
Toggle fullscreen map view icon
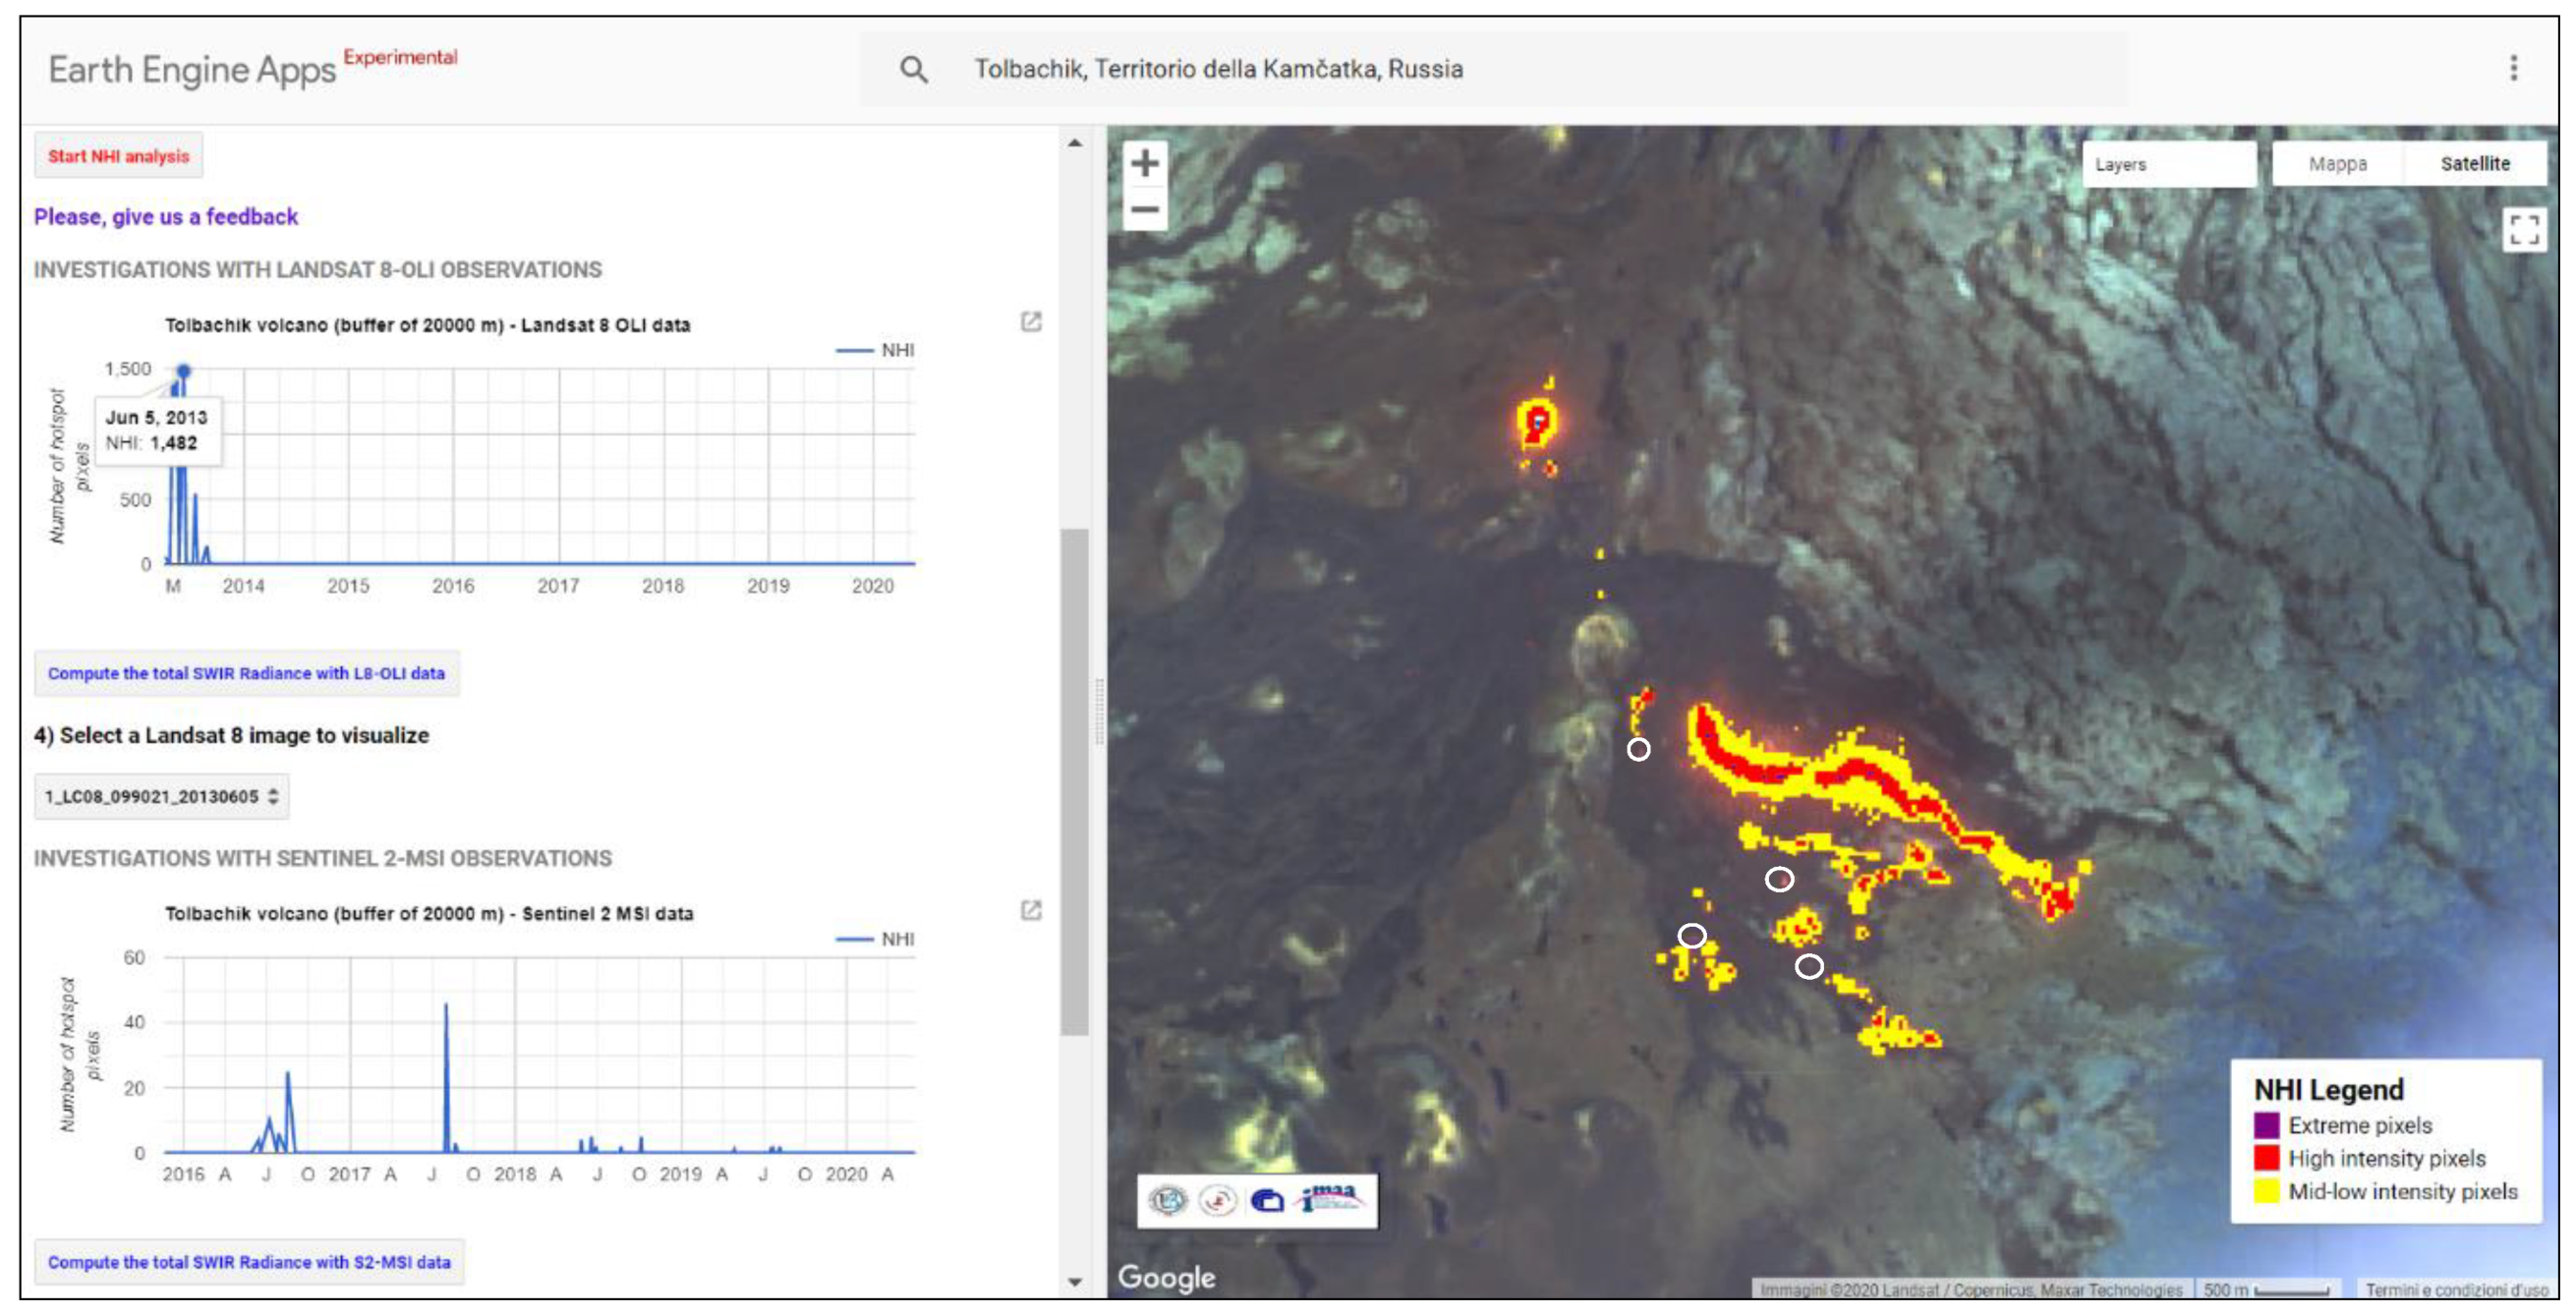(2523, 230)
